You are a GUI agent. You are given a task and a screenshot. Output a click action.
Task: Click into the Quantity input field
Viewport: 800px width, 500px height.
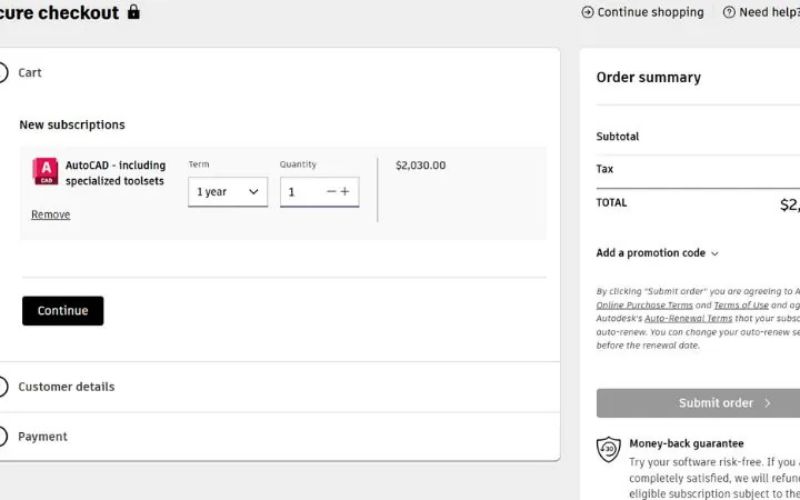pos(300,192)
